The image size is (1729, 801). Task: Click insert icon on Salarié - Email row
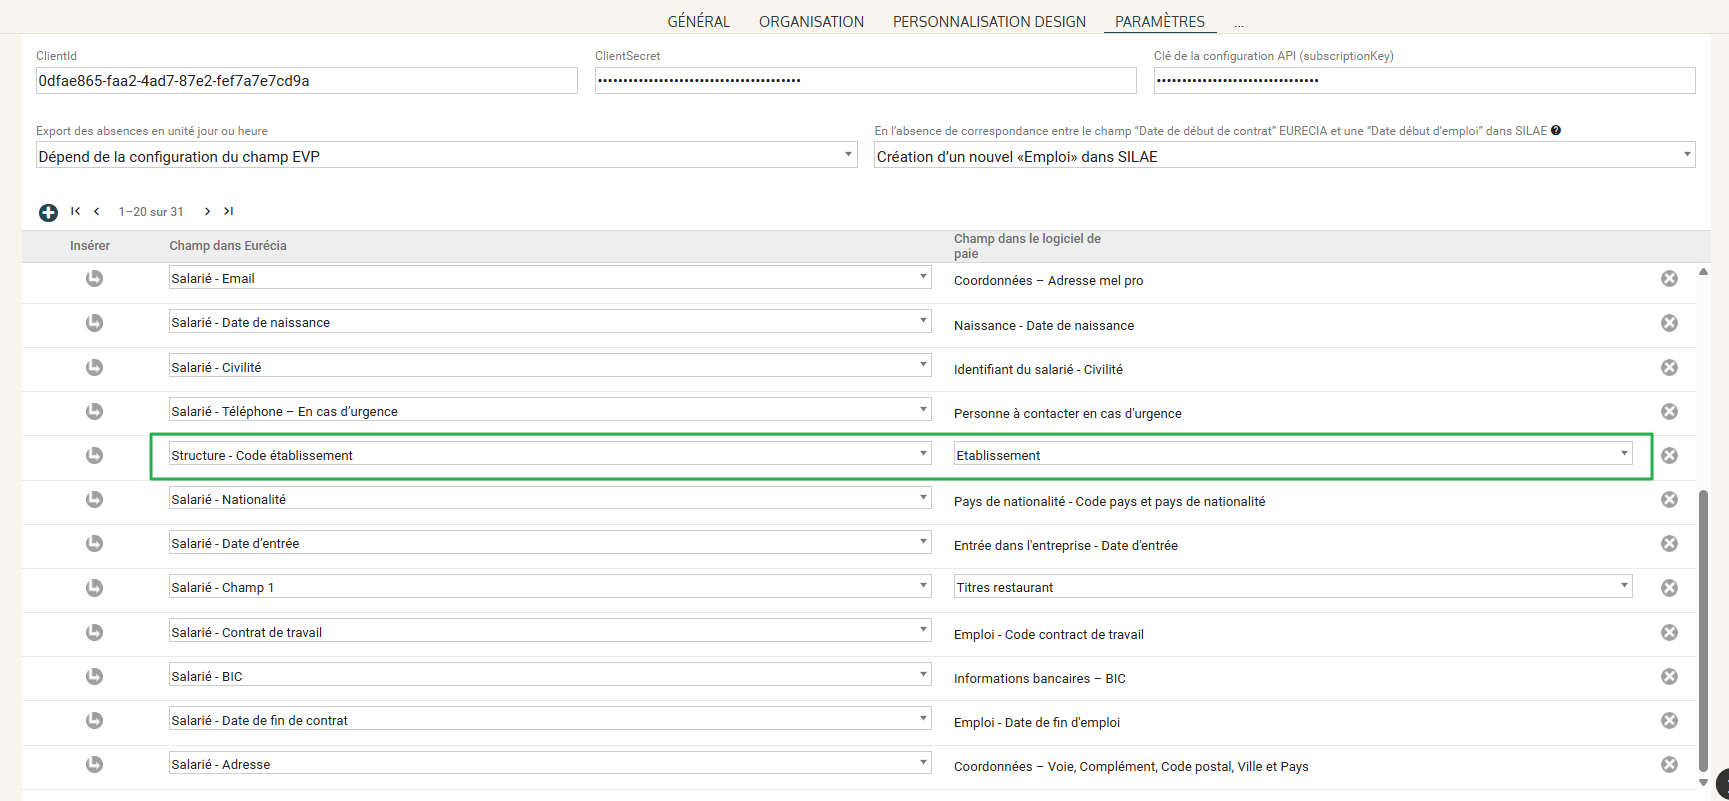pos(94,279)
